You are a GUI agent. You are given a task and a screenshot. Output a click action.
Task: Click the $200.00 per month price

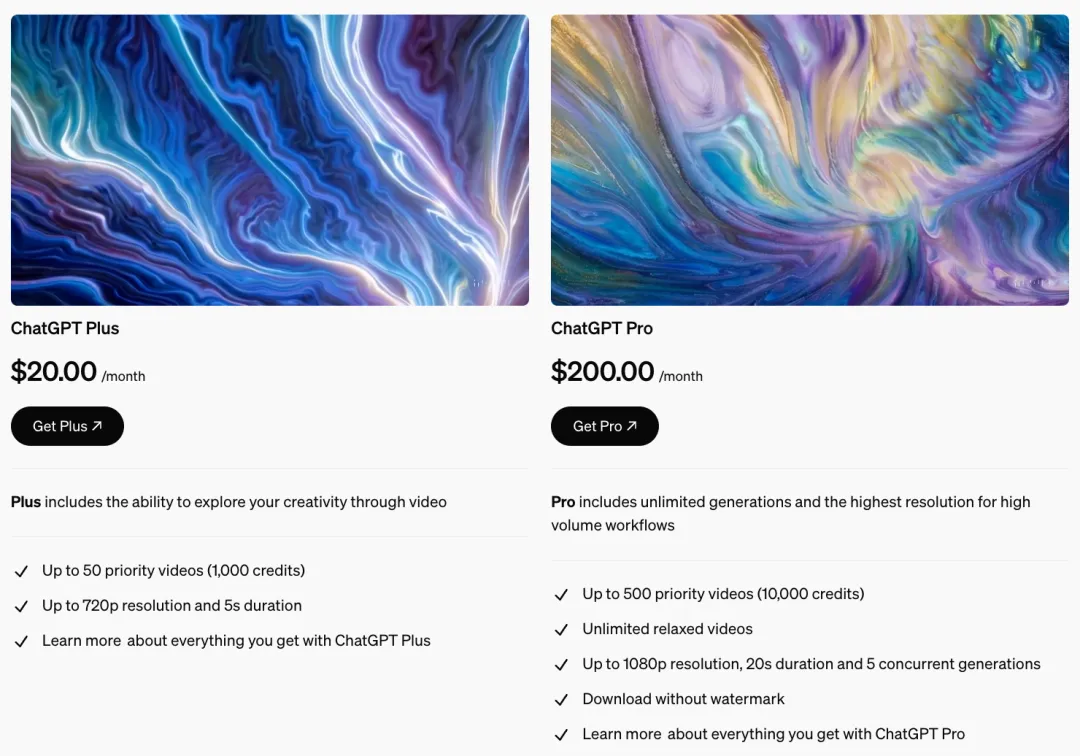(x=627, y=372)
